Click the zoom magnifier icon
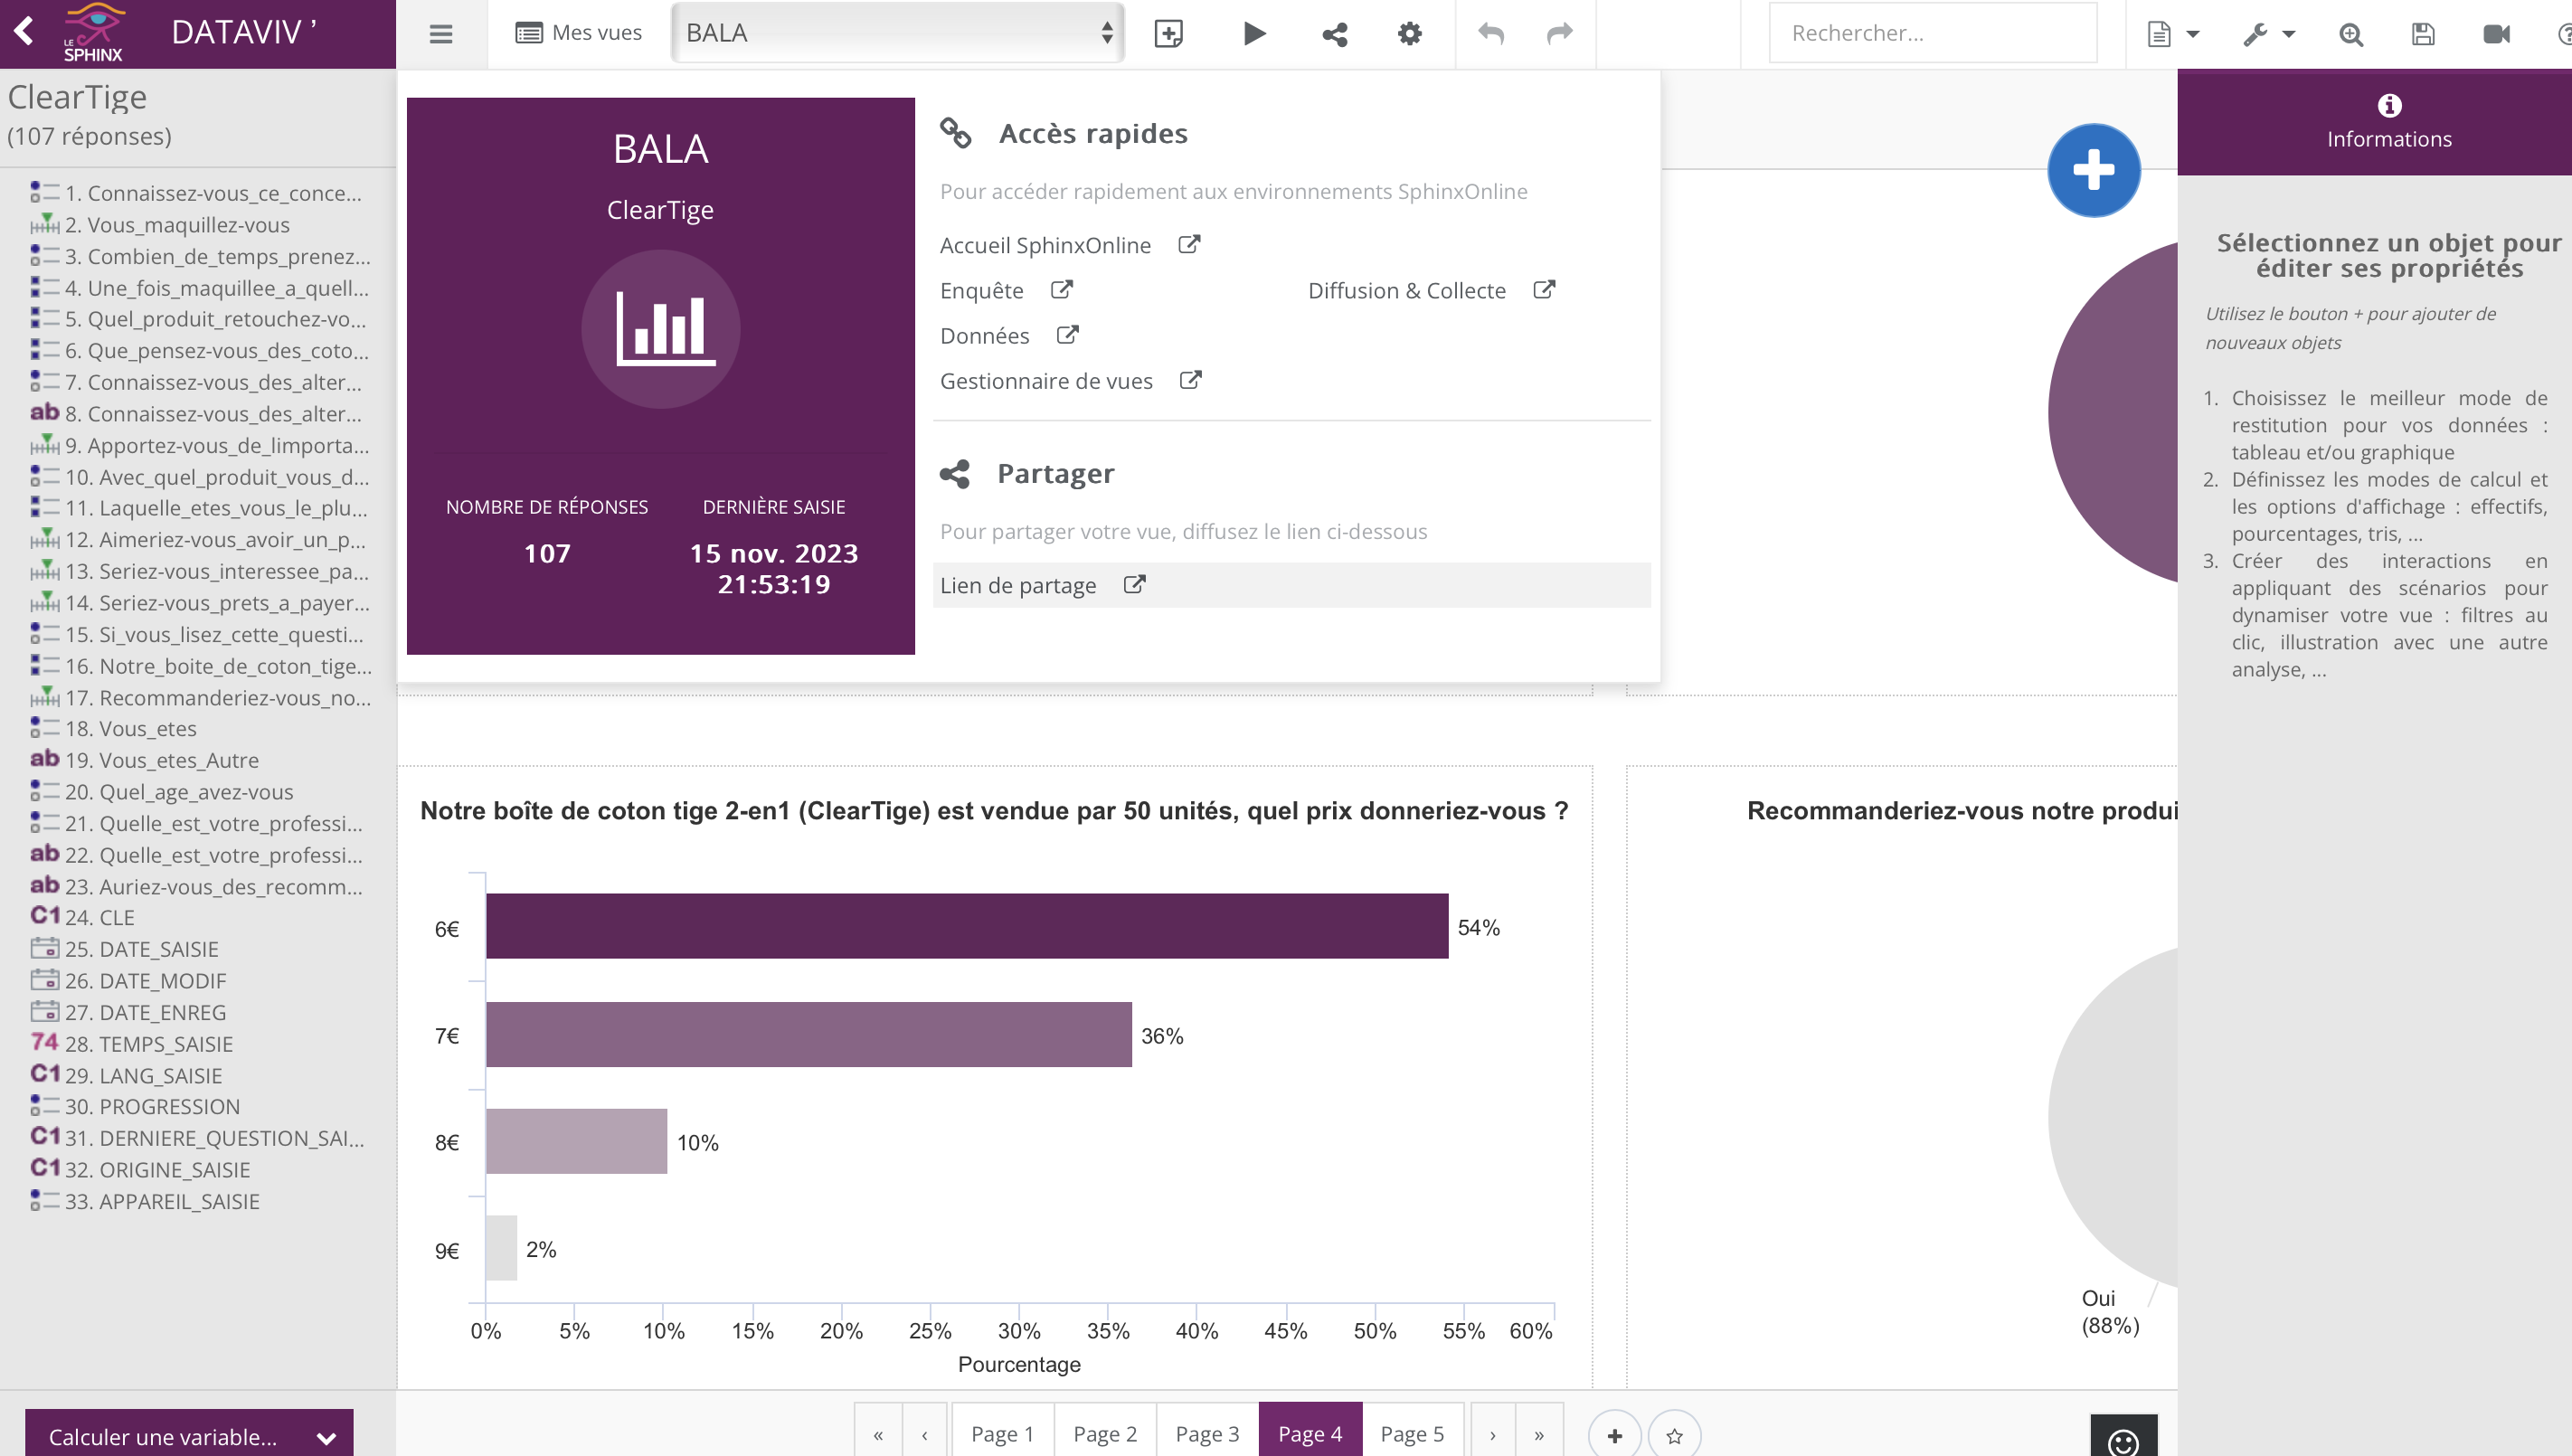Viewport: 2572px width, 1456px height. point(2350,34)
